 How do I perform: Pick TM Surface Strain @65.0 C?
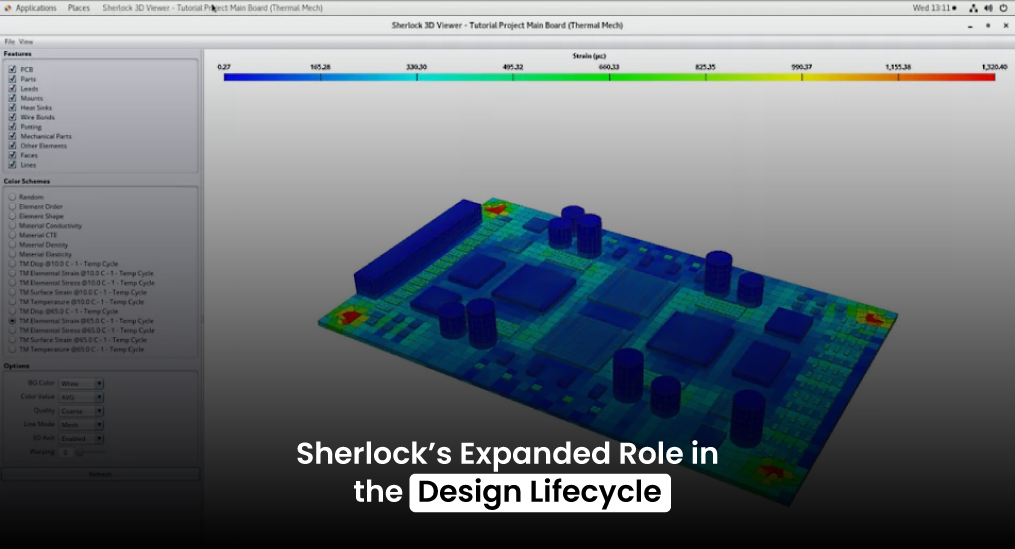click(x=12, y=340)
